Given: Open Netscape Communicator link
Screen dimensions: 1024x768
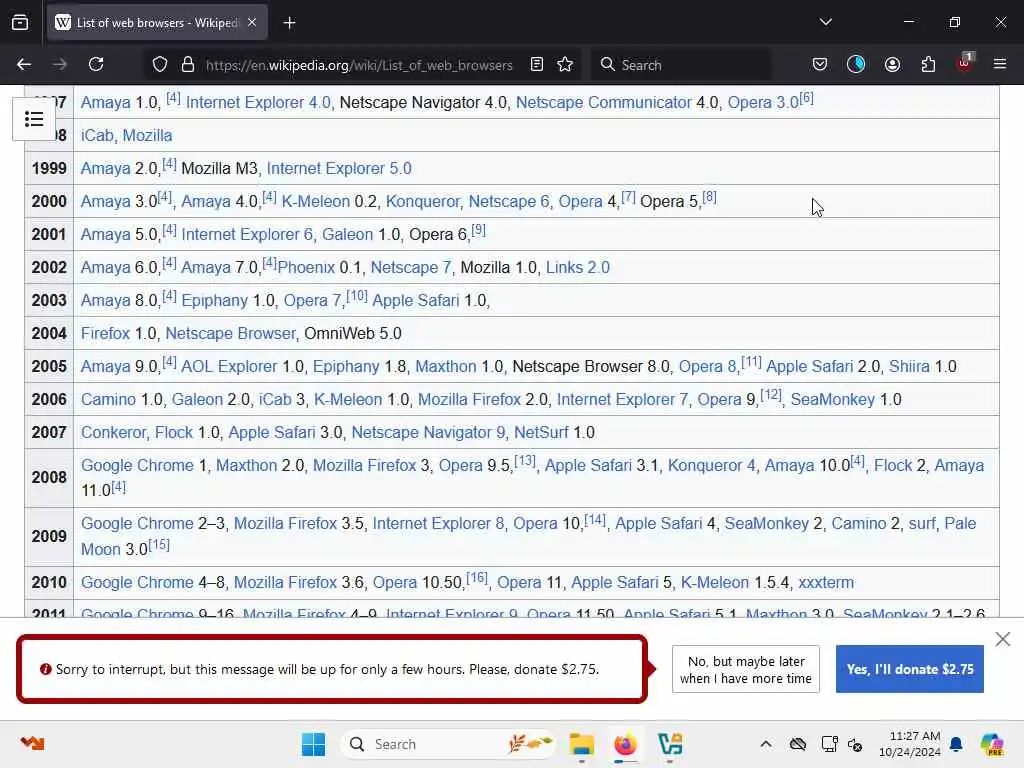Looking at the screenshot, I should click(603, 103).
